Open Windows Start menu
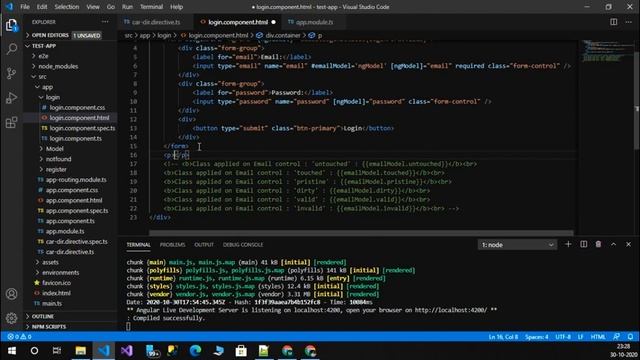640x360 pixels. click(11, 351)
